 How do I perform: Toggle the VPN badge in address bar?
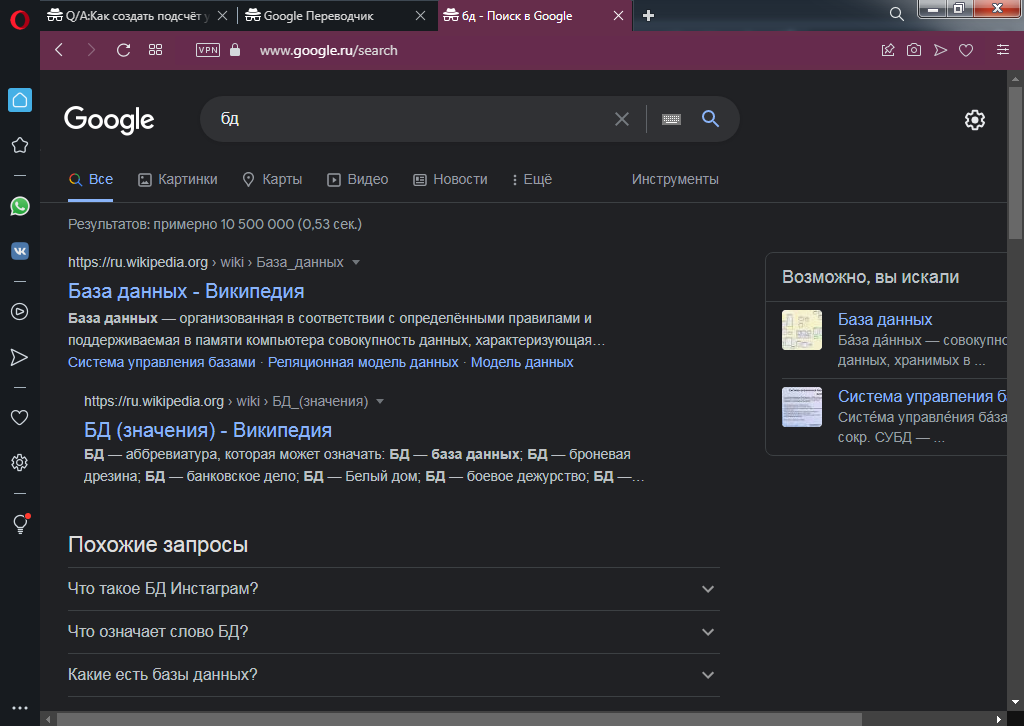tap(208, 50)
